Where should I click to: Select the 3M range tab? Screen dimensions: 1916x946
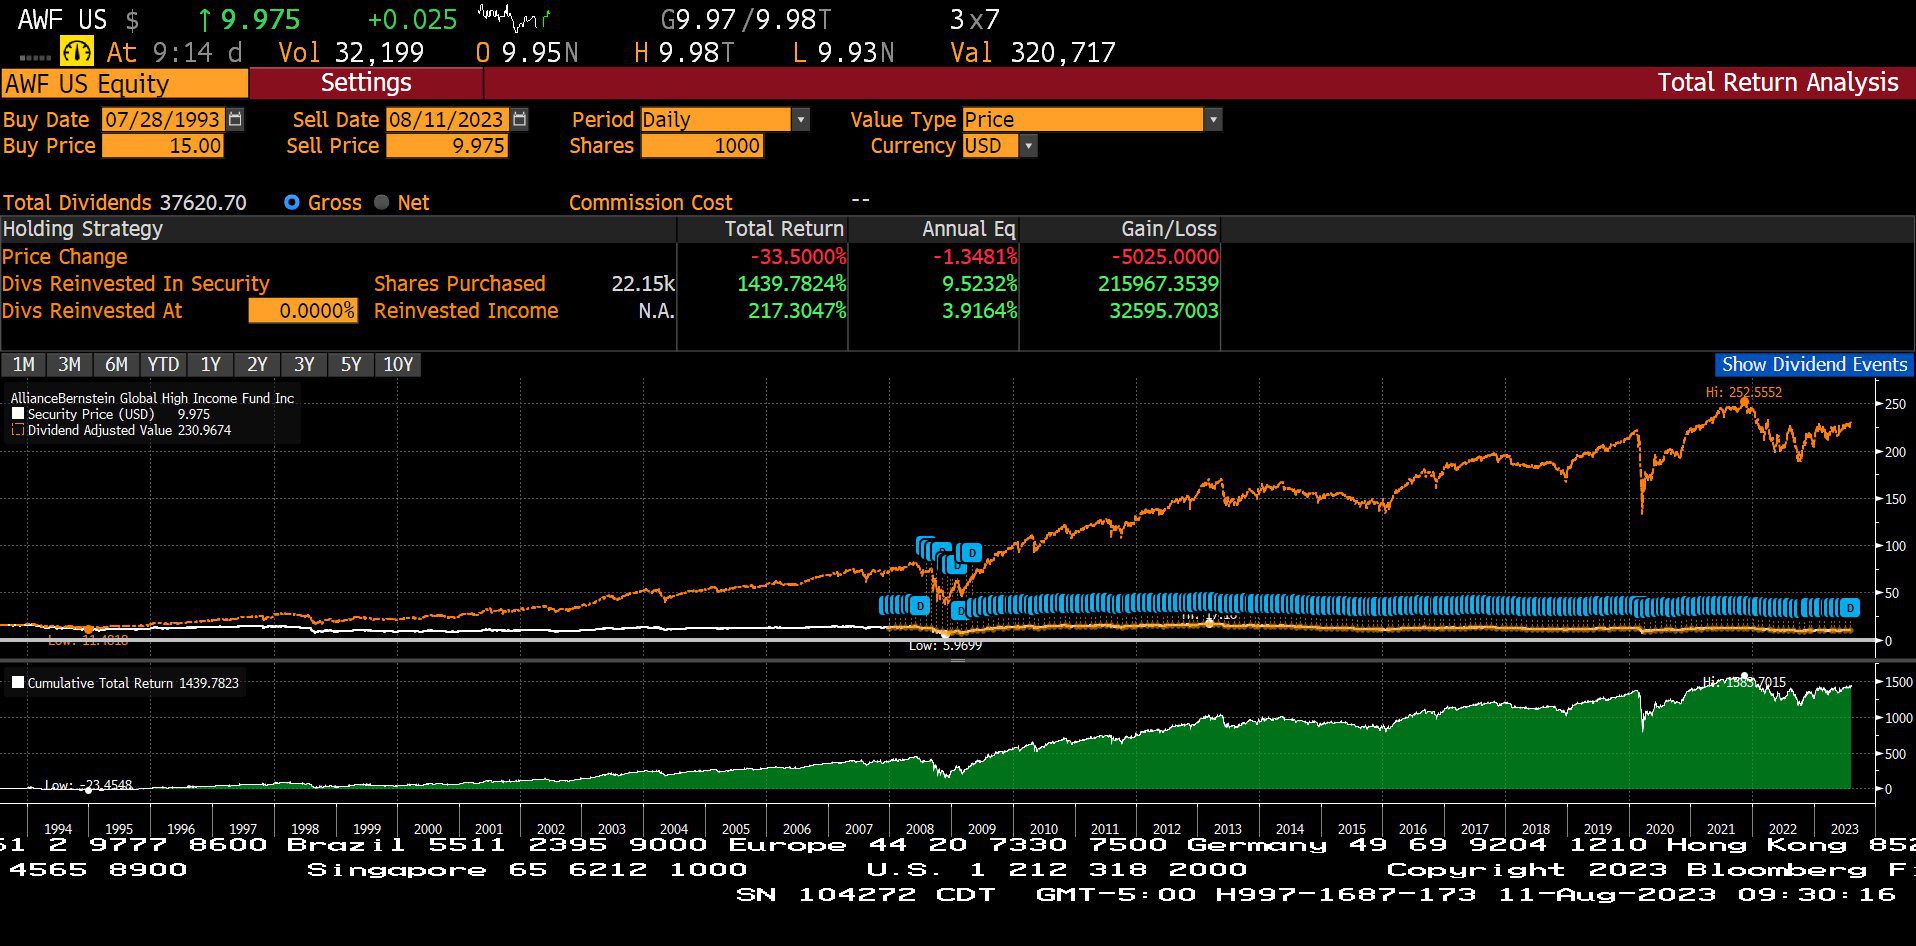tap(69, 364)
